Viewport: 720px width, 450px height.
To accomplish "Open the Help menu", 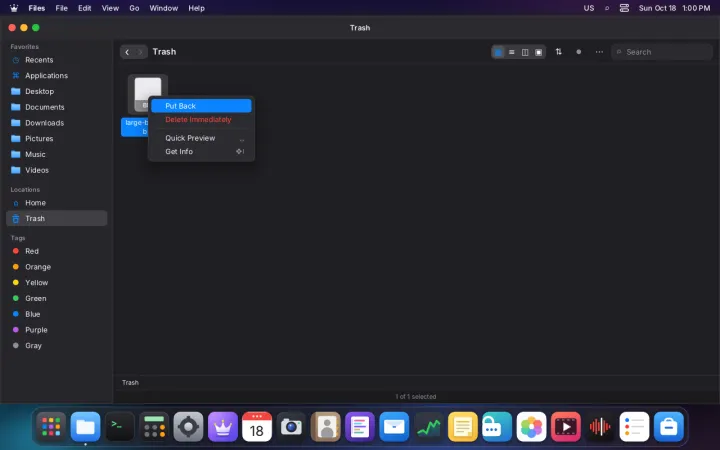I will [196, 8].
